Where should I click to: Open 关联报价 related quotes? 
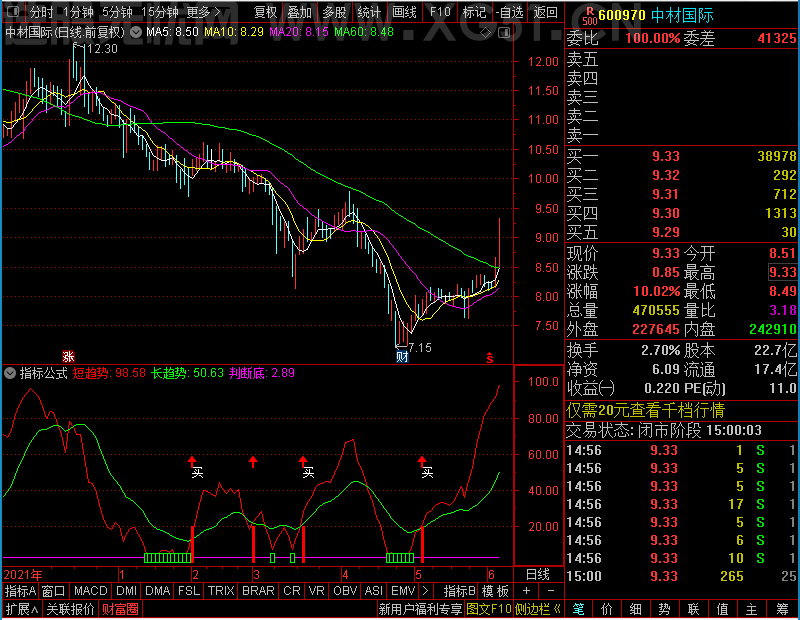tap(70, 609)
